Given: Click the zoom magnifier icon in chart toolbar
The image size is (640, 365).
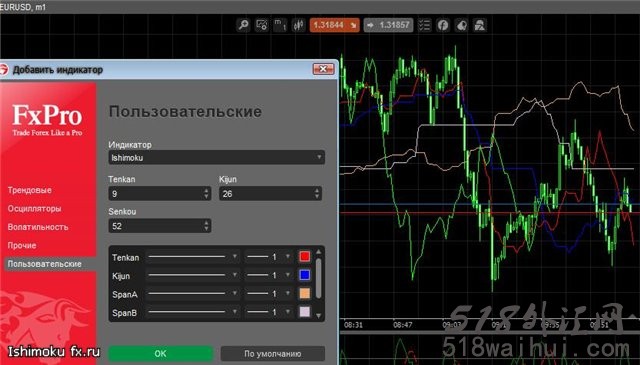Looking at the screenshot, I should tap(244, 25).
